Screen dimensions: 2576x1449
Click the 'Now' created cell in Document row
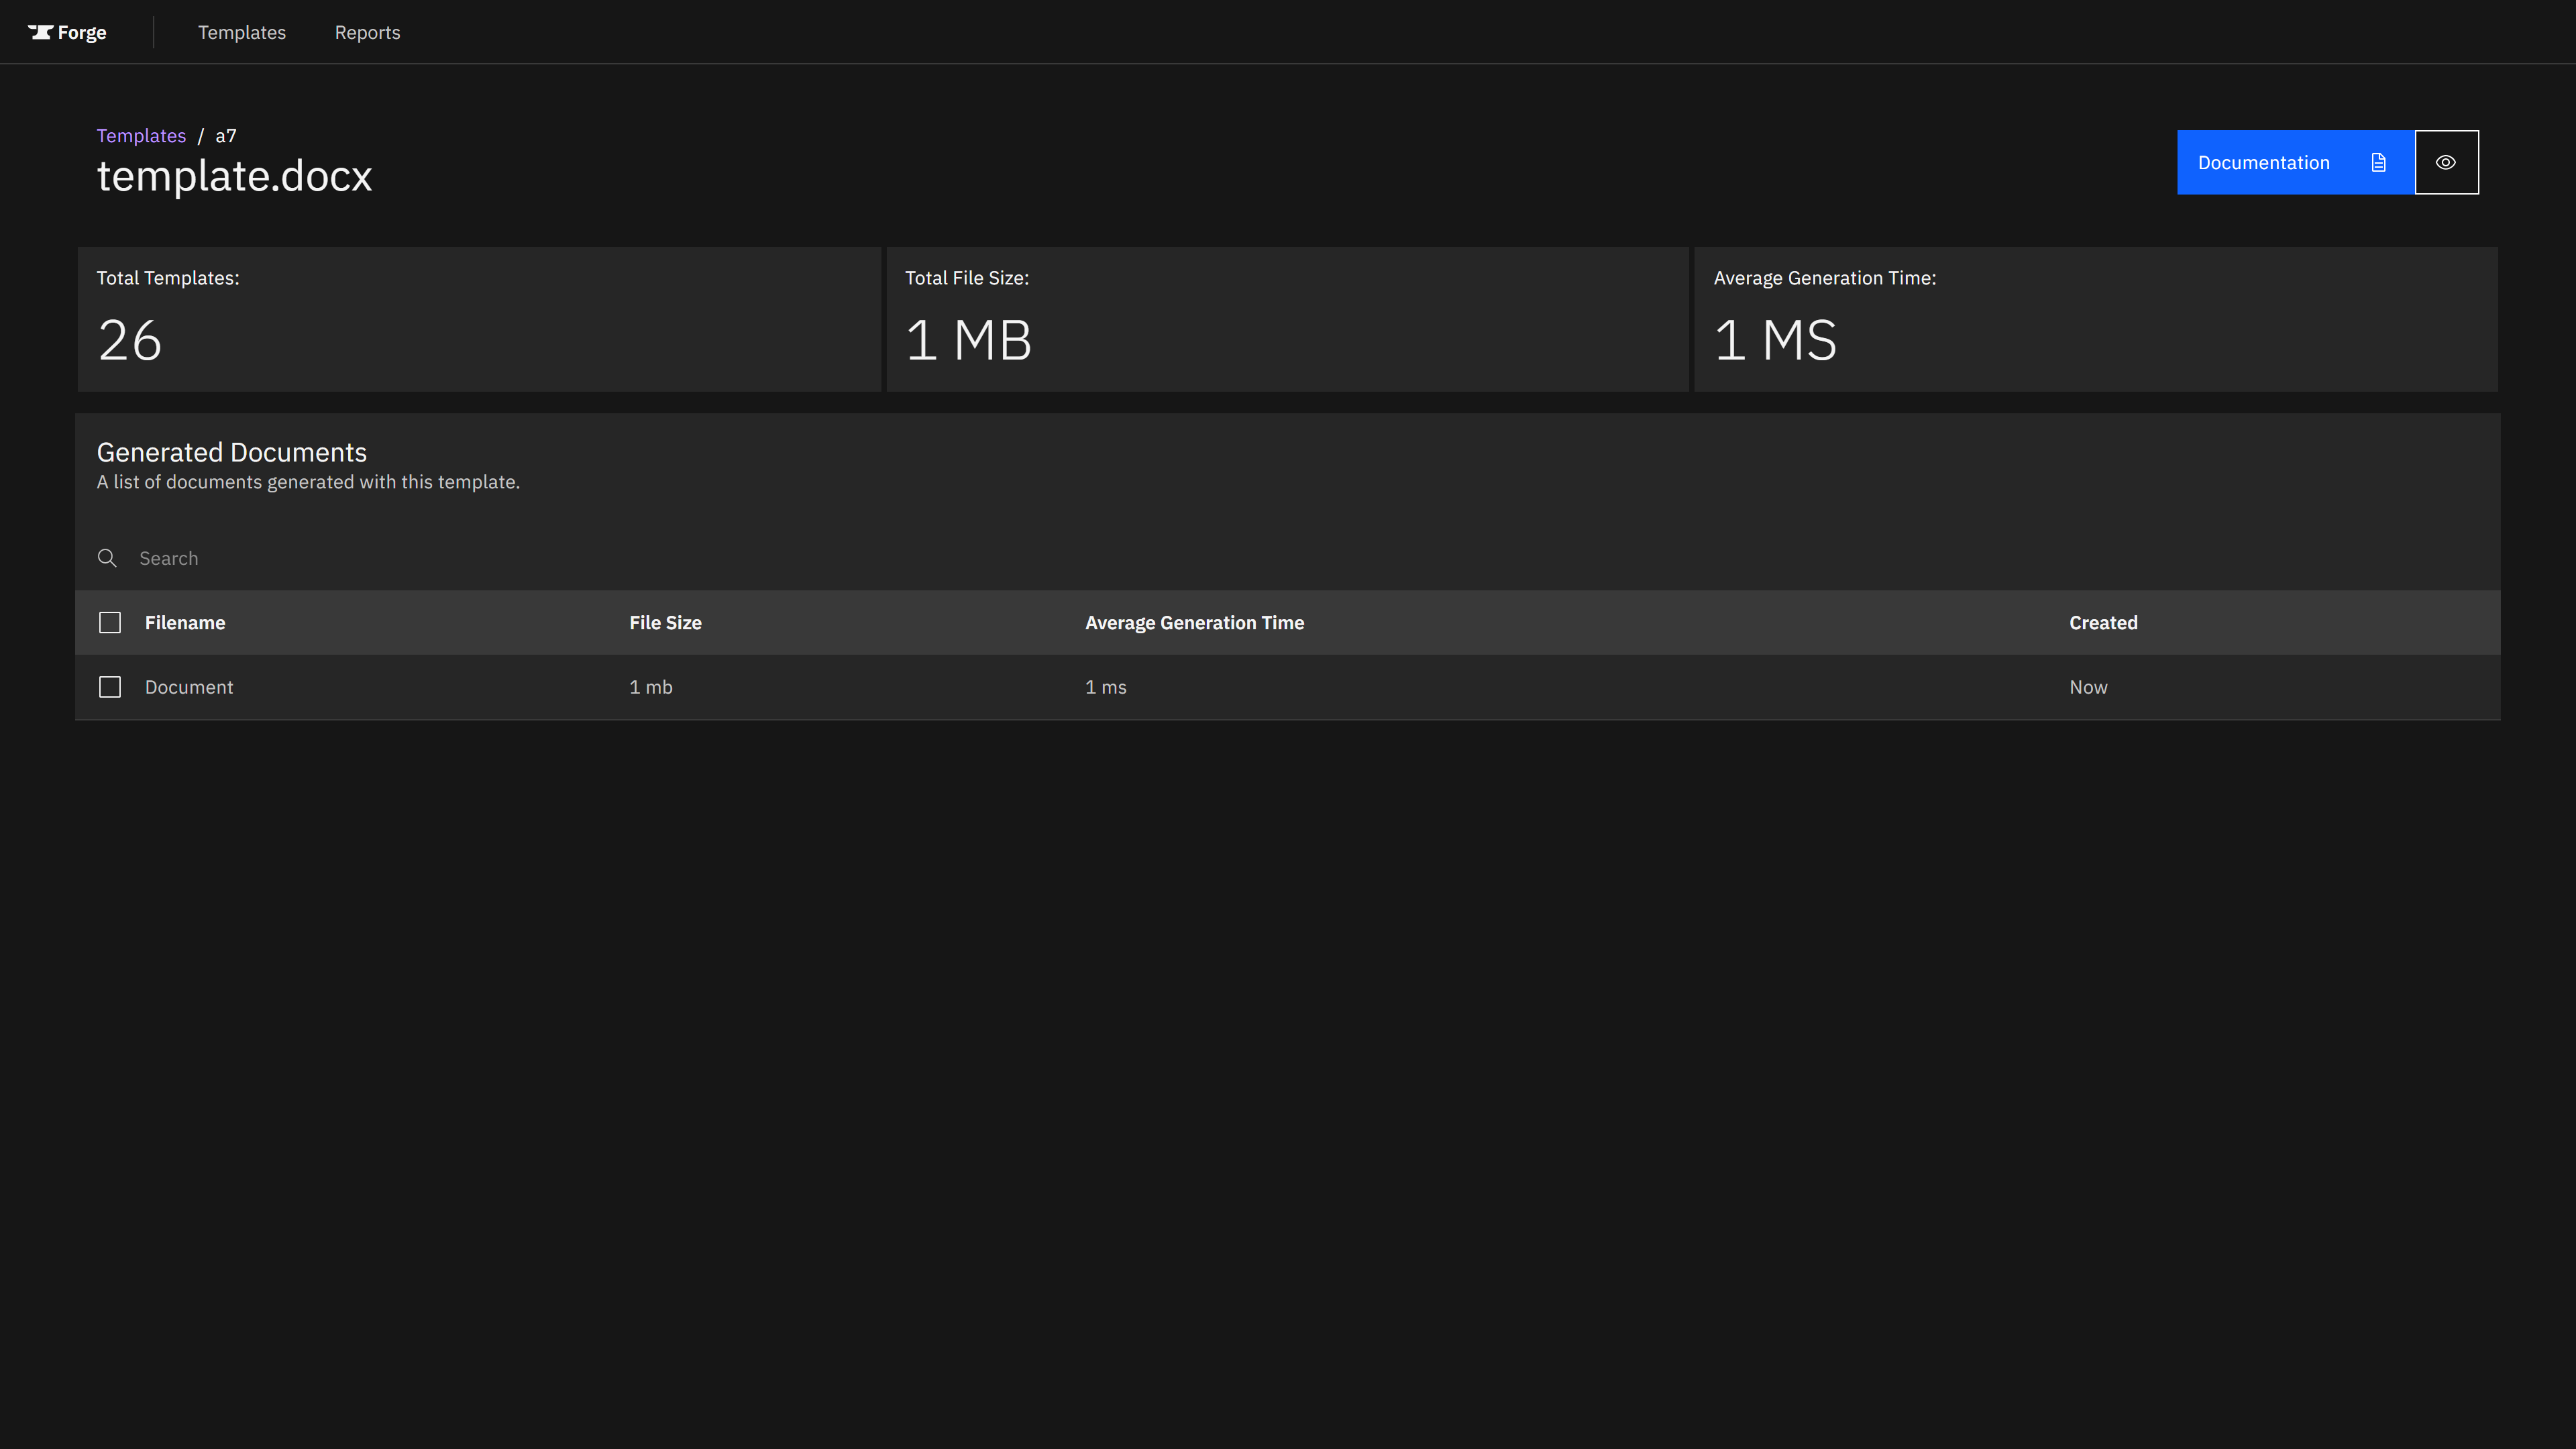tap(2088, 687)
